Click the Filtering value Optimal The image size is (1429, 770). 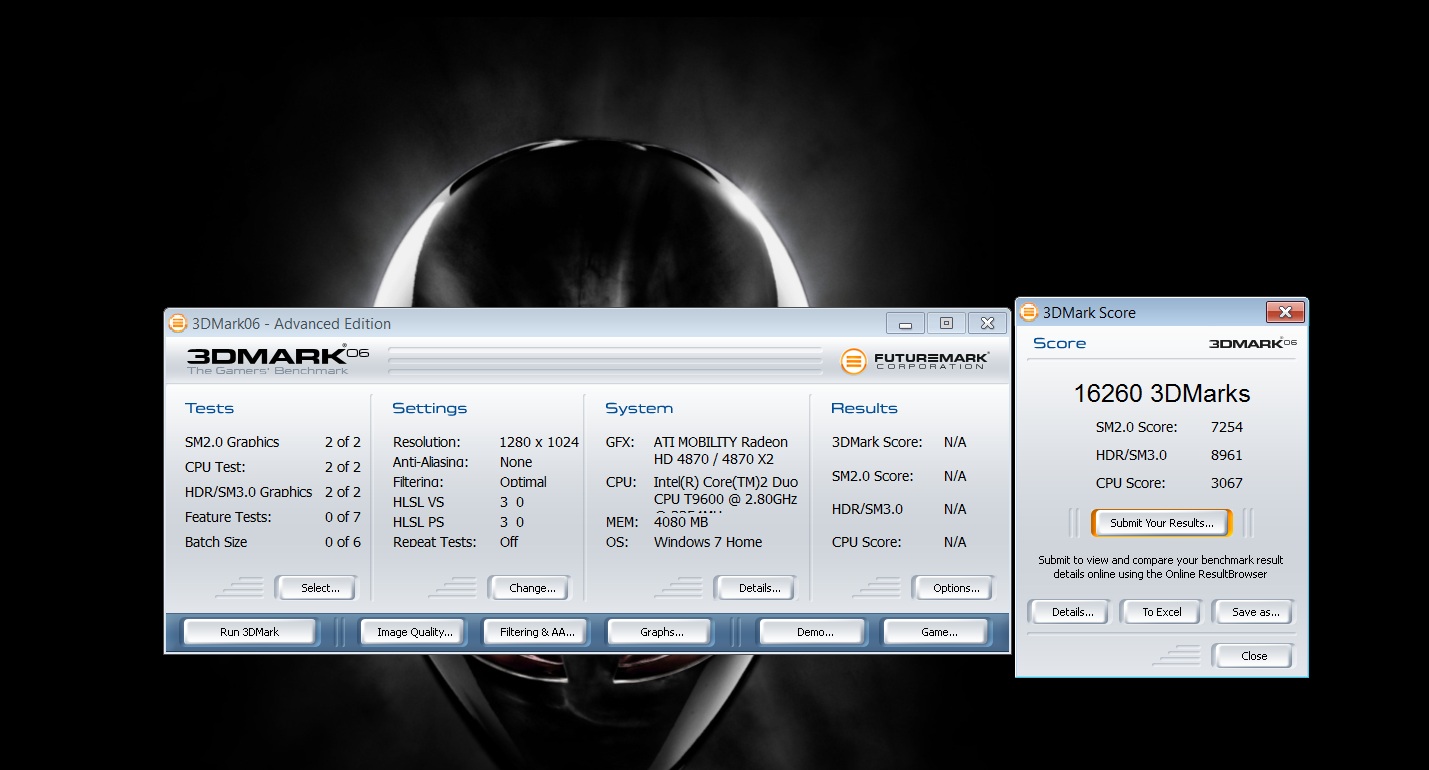tap(523, 482)
